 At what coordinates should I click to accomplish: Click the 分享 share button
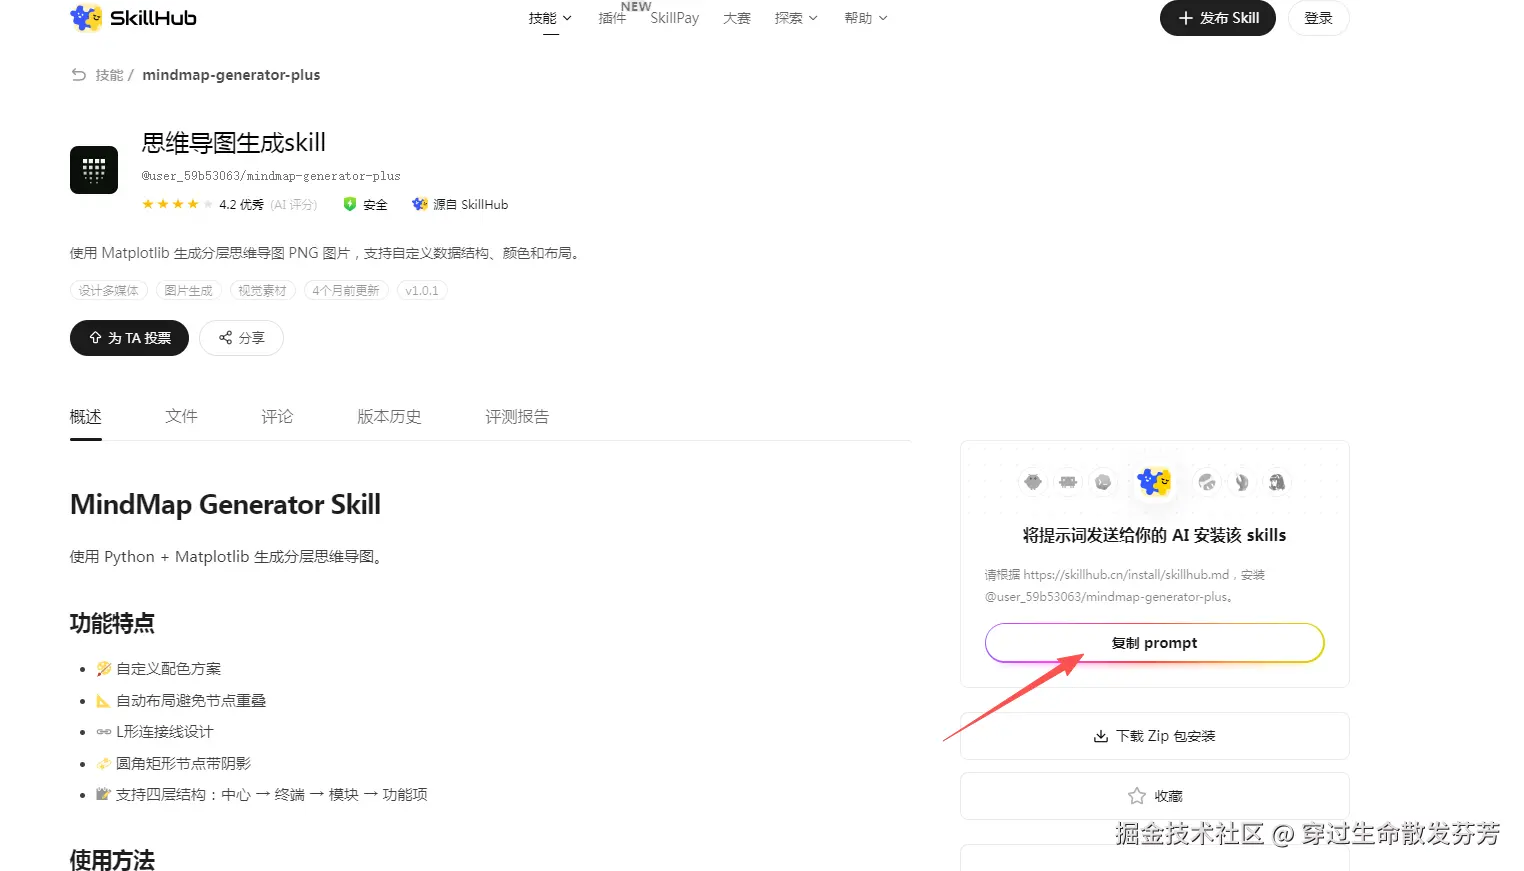click(x=241, y=338)
